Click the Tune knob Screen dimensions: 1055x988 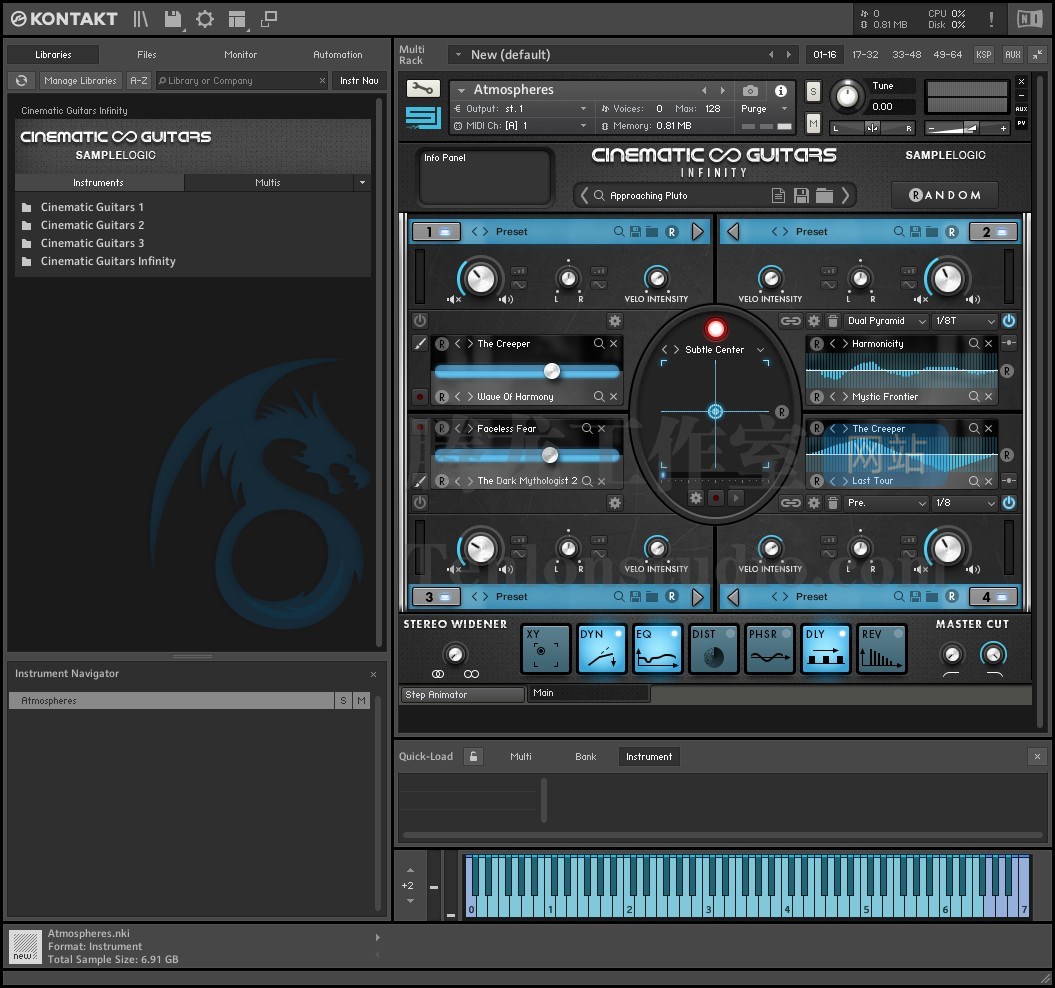(846, 96)
